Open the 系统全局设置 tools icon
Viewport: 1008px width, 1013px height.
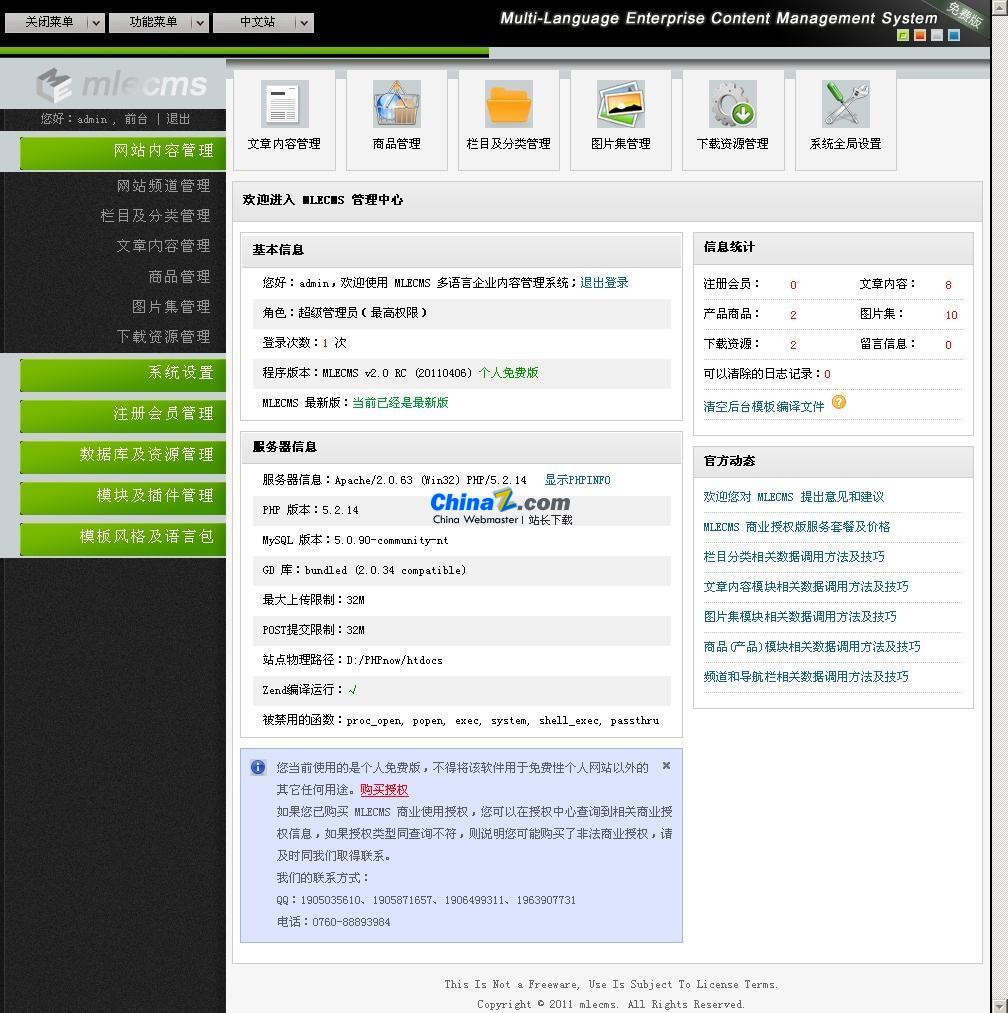coord(845,104)
